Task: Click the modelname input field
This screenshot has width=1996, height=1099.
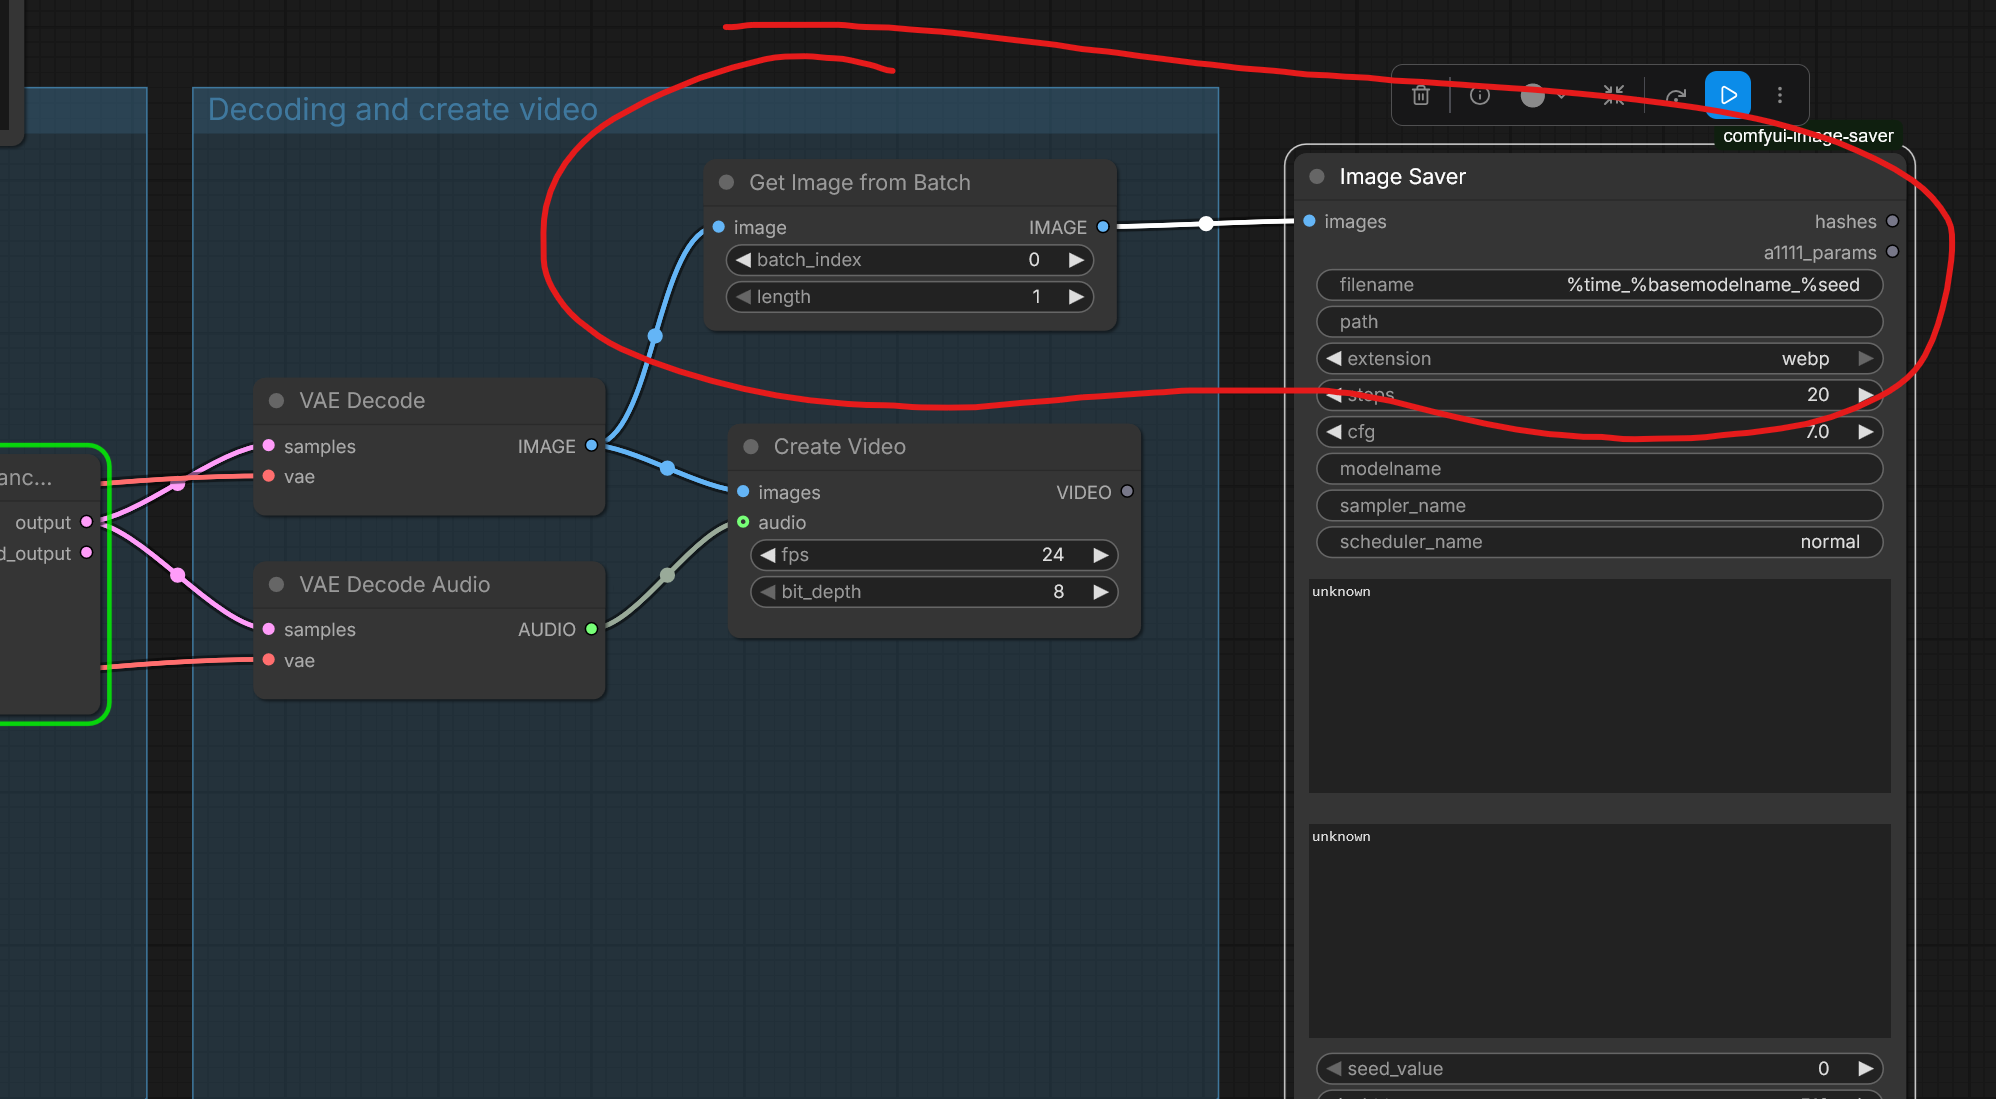Action: tap(1599, 469)
